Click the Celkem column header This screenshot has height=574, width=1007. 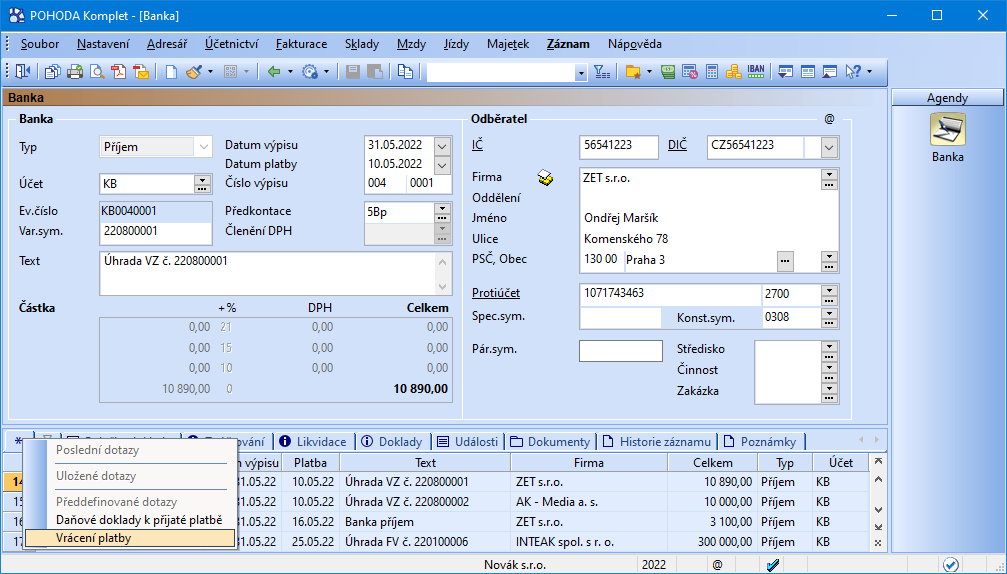712,462
